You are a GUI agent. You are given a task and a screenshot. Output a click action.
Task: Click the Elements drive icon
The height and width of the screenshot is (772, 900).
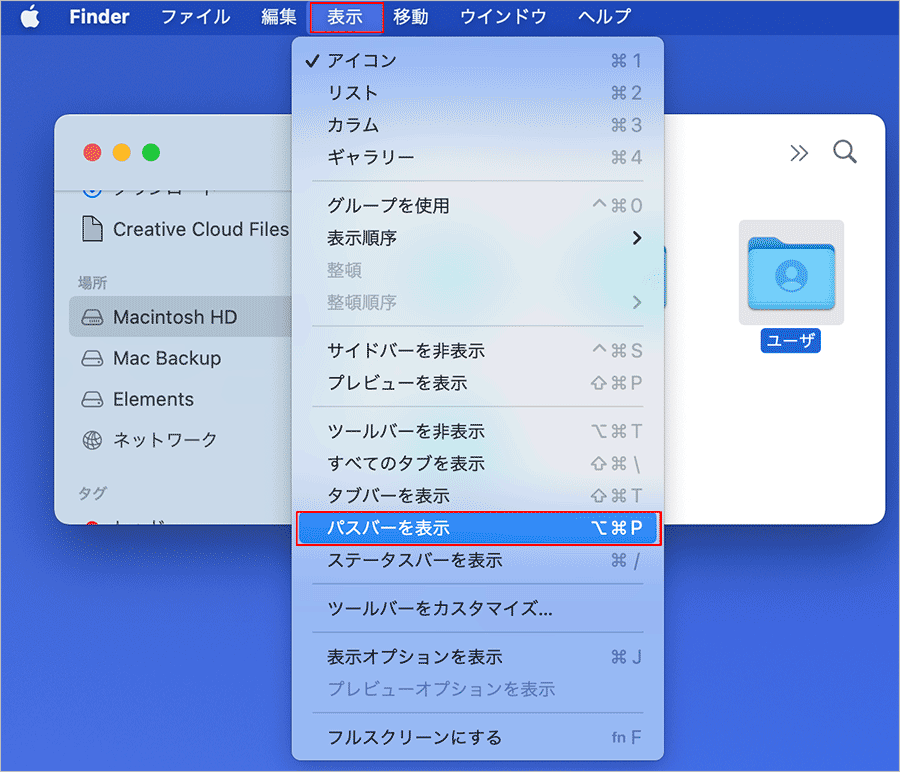tap(92, 399)
